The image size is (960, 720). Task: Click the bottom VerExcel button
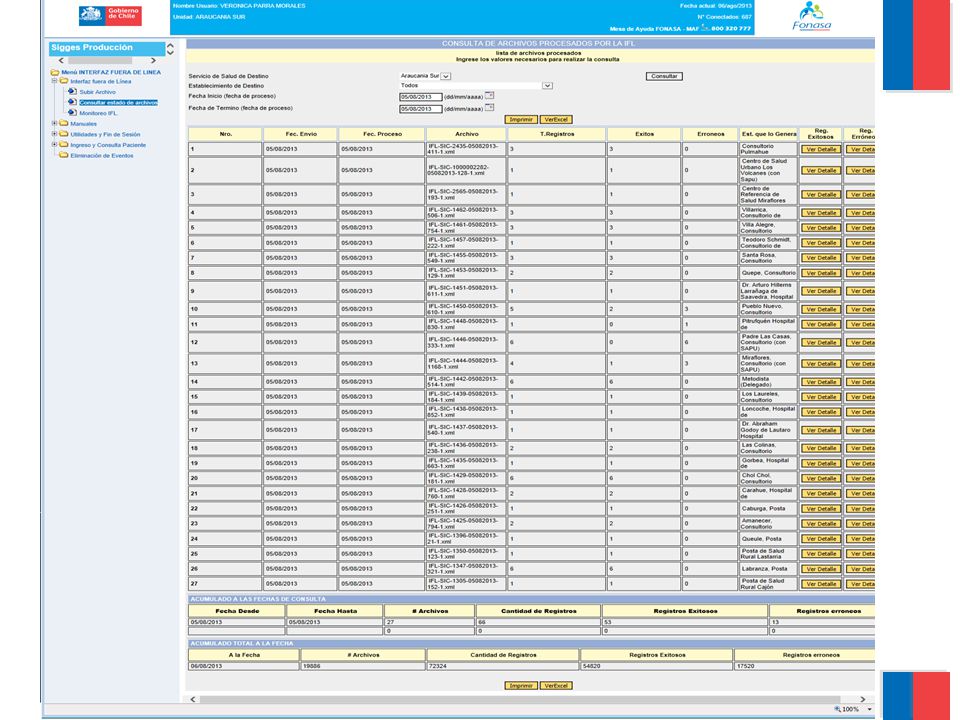point(556,686)
